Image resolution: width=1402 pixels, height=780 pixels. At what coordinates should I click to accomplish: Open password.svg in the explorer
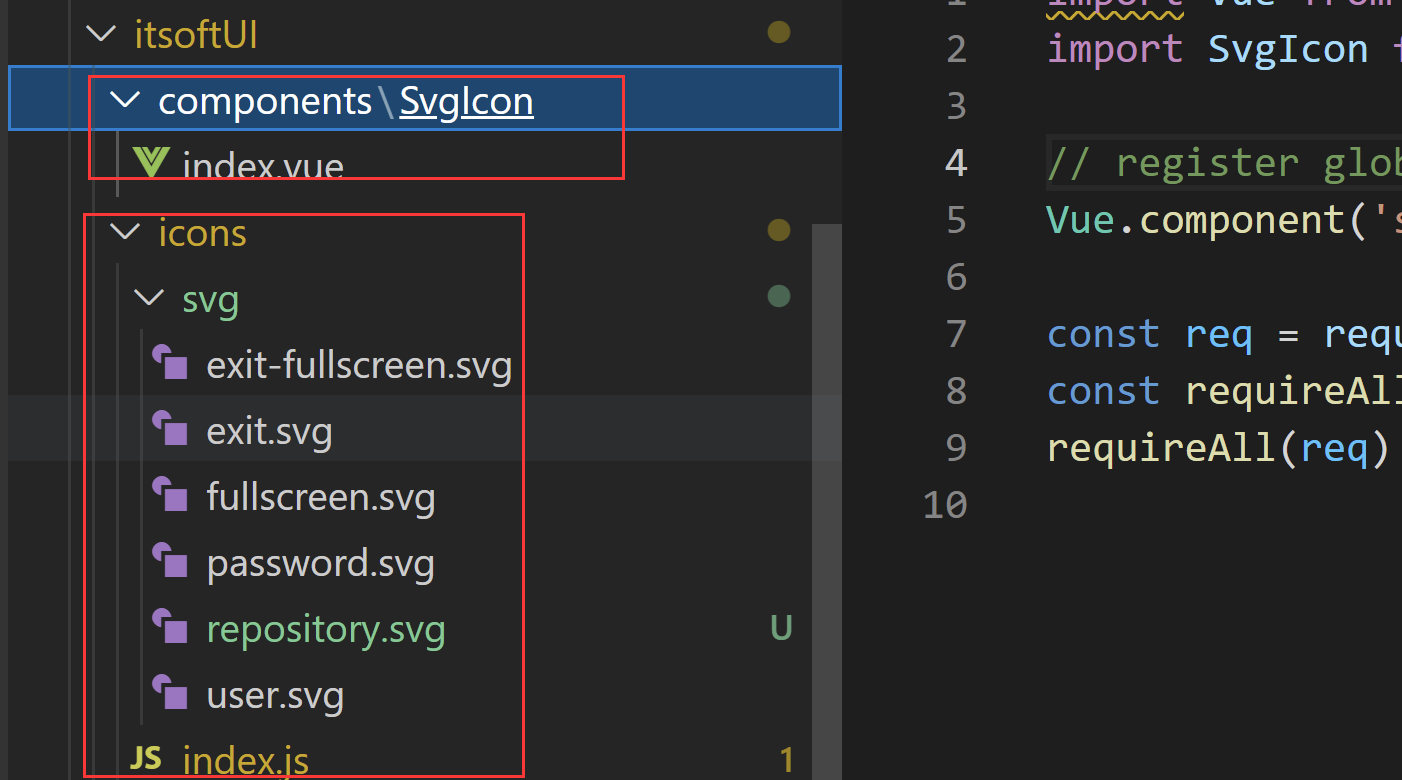click(x=321, y=563)
